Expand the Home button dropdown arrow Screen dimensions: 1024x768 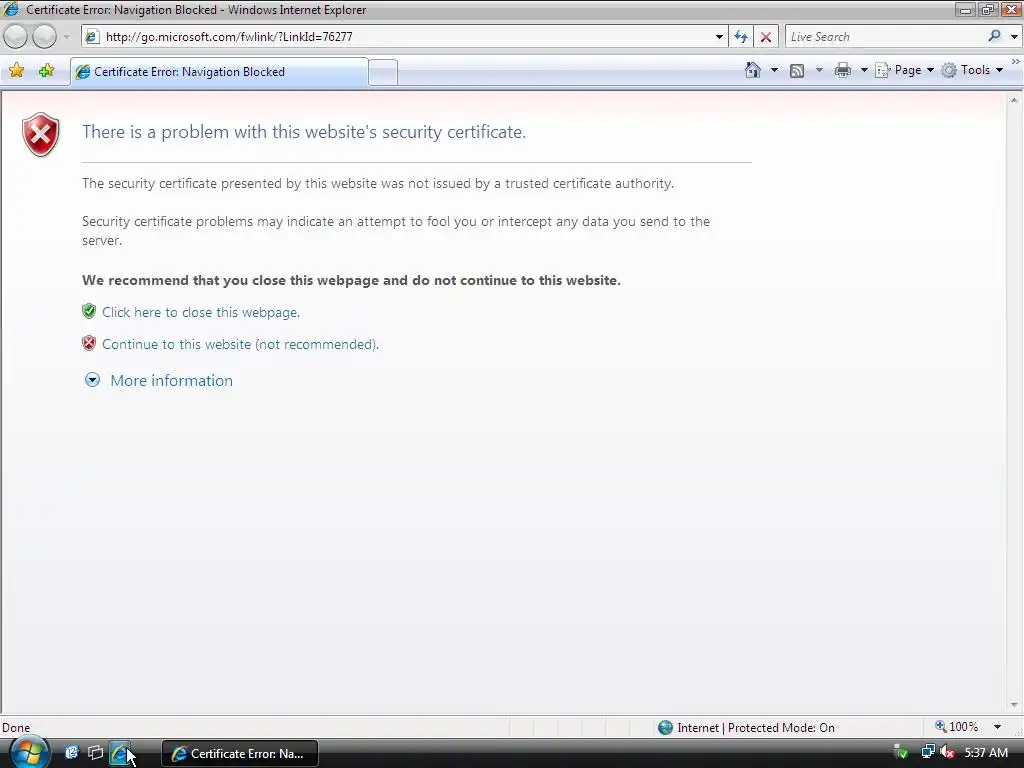click(x=775, y=70)
